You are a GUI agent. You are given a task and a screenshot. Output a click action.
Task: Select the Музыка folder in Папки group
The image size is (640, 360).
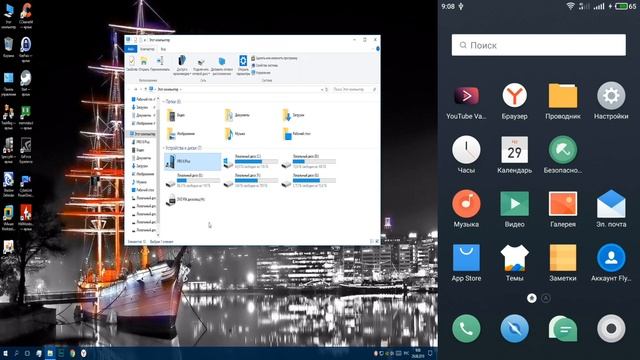point(235,133)
